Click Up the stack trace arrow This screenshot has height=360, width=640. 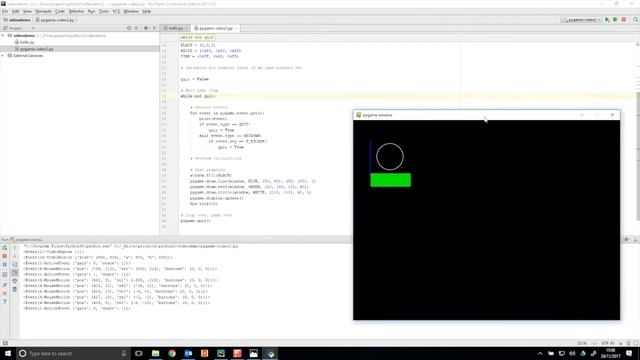pos(15,248)
